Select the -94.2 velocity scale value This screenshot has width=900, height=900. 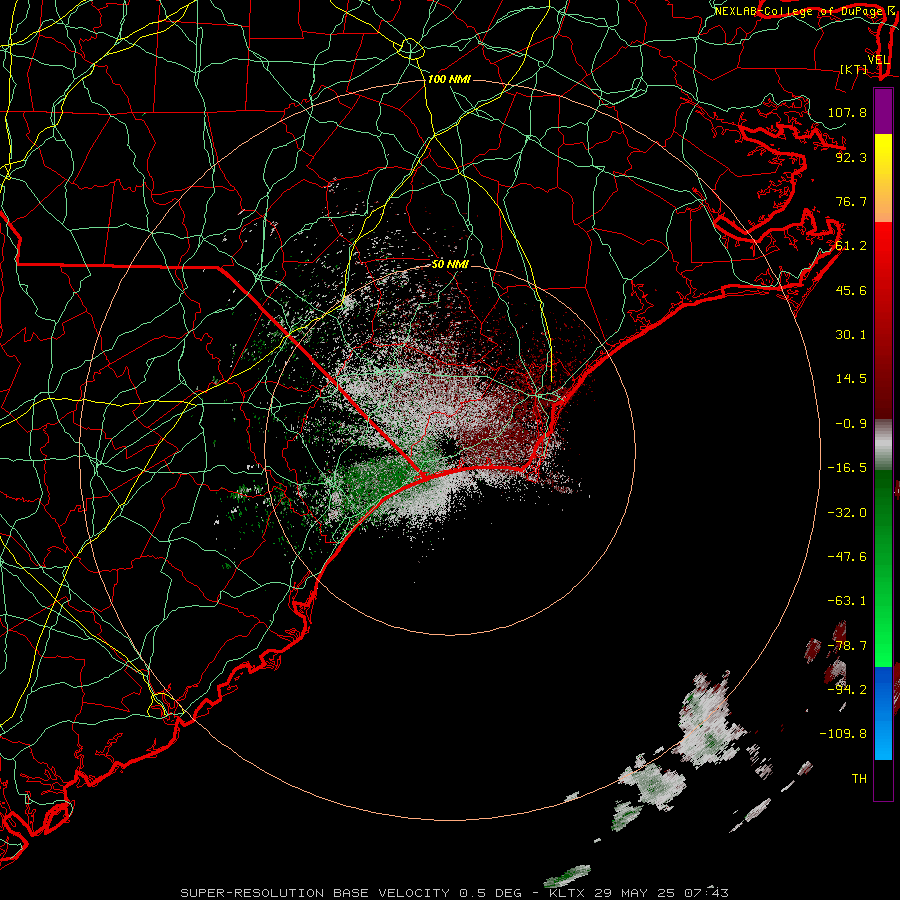[847, 689]
